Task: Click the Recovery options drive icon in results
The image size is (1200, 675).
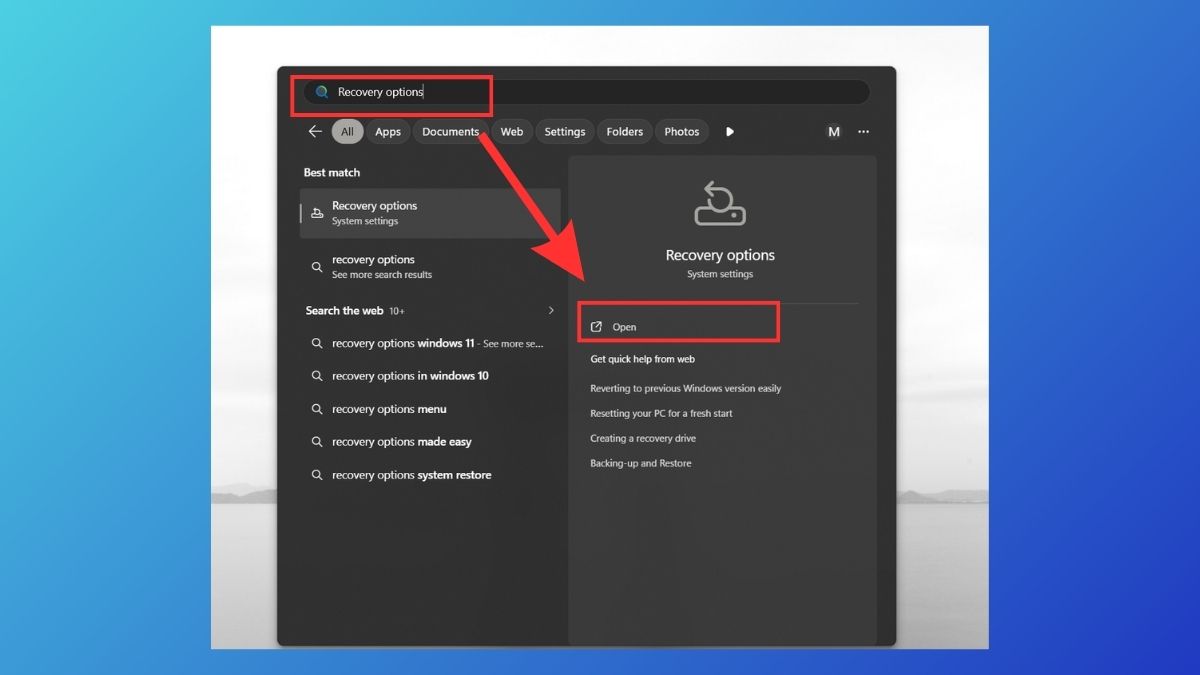Action: (317, 213)
